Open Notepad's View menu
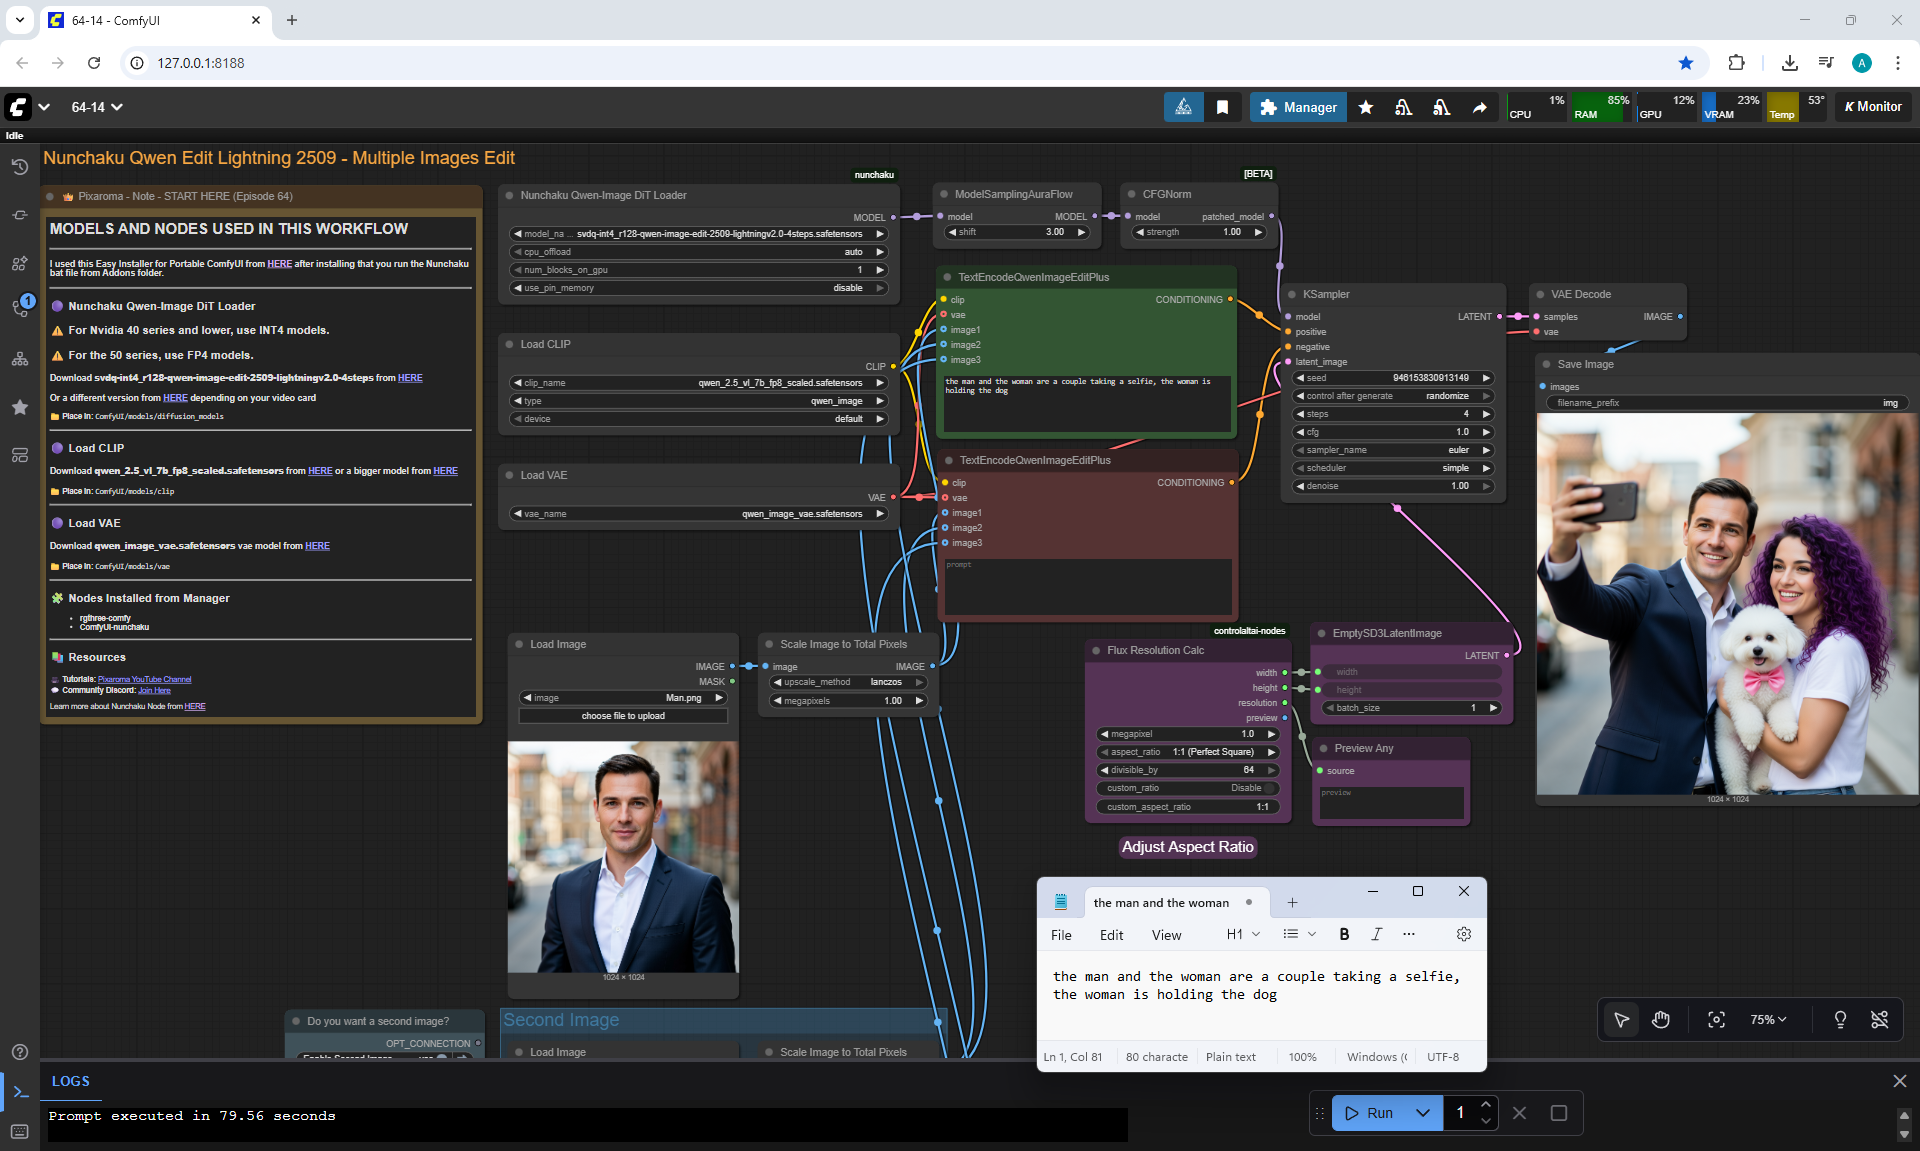The image size is (1920, 1151). [x=1166, y=935]
